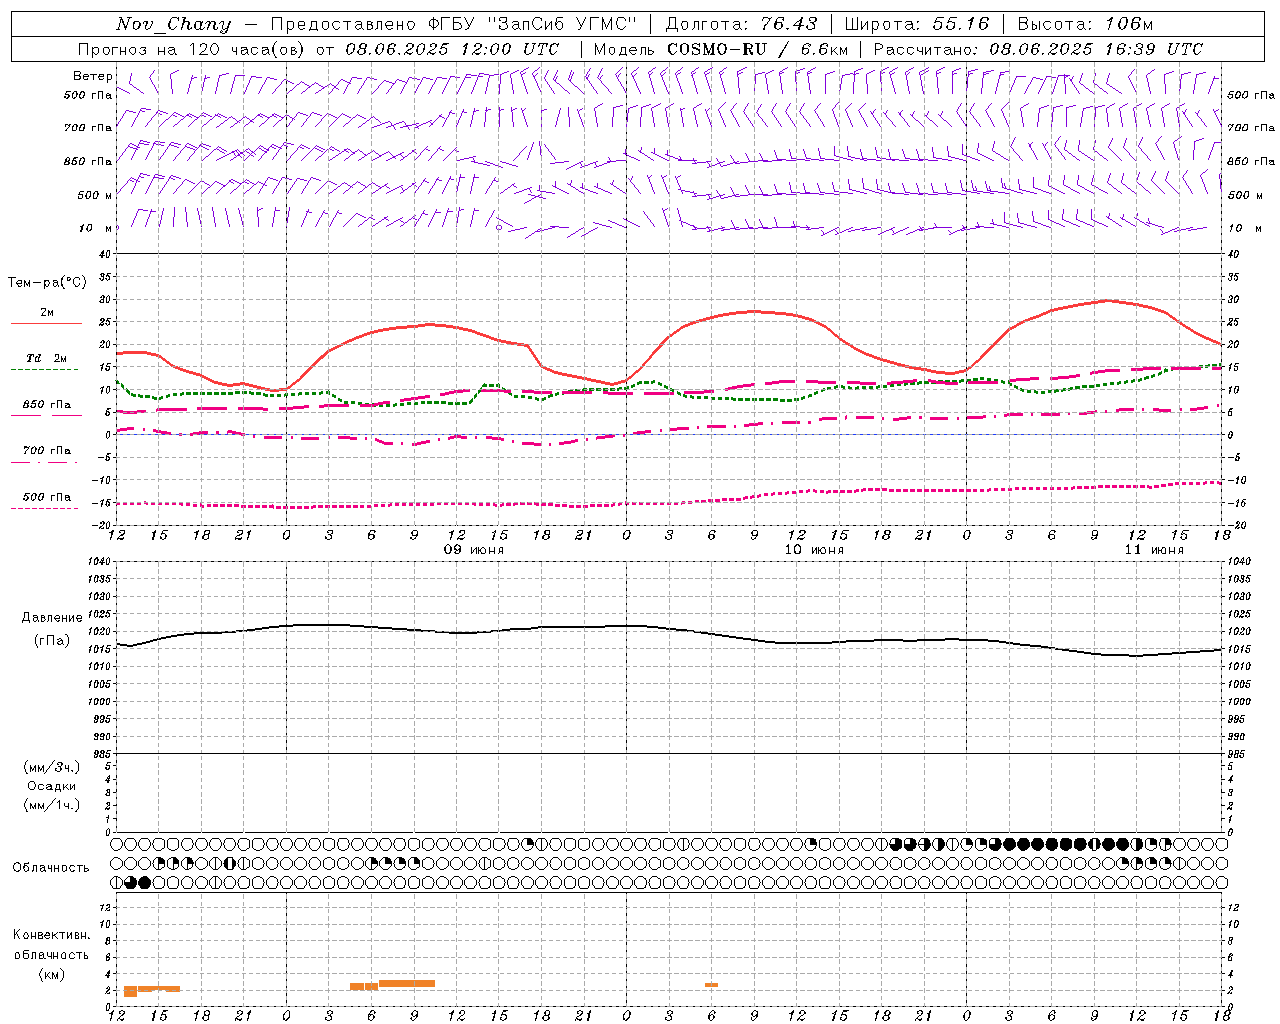
Task: Click the timestamp Рассчитано: 08.06.2025 16:39 UTC
Action: 1038,49
